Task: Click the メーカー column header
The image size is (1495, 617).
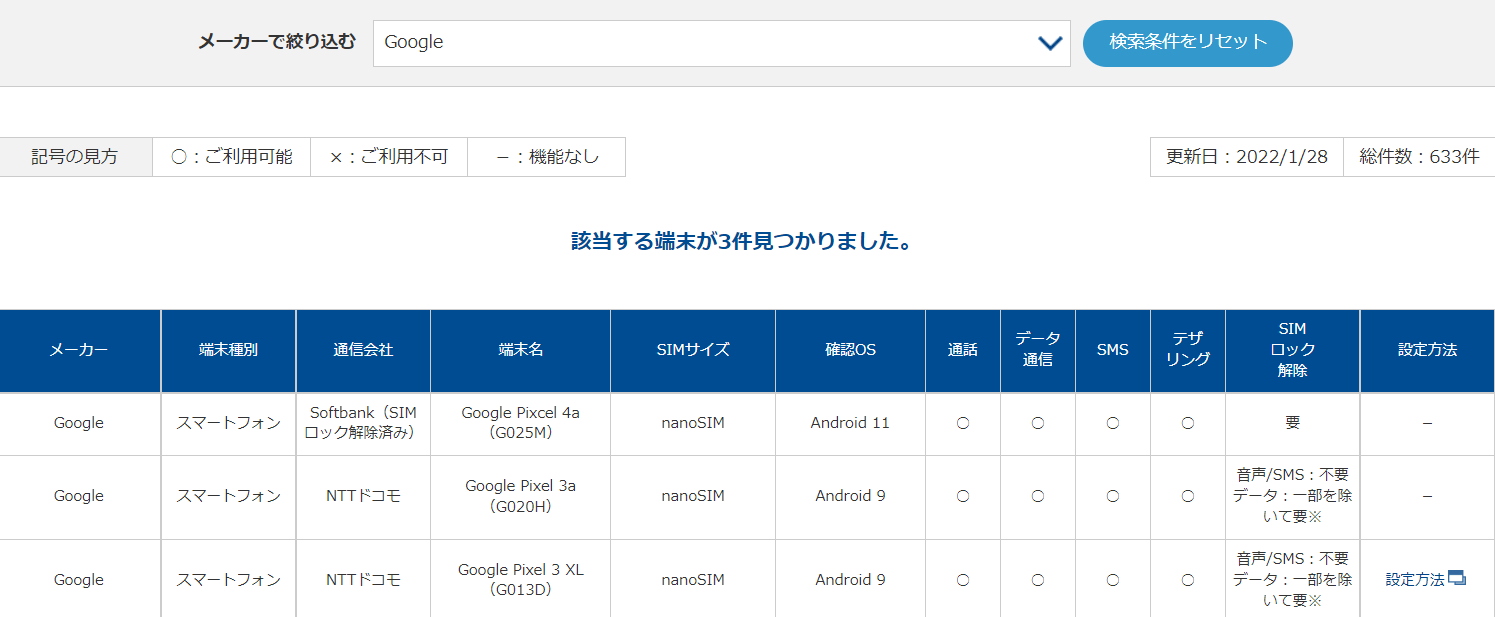Action: point(79,350)
